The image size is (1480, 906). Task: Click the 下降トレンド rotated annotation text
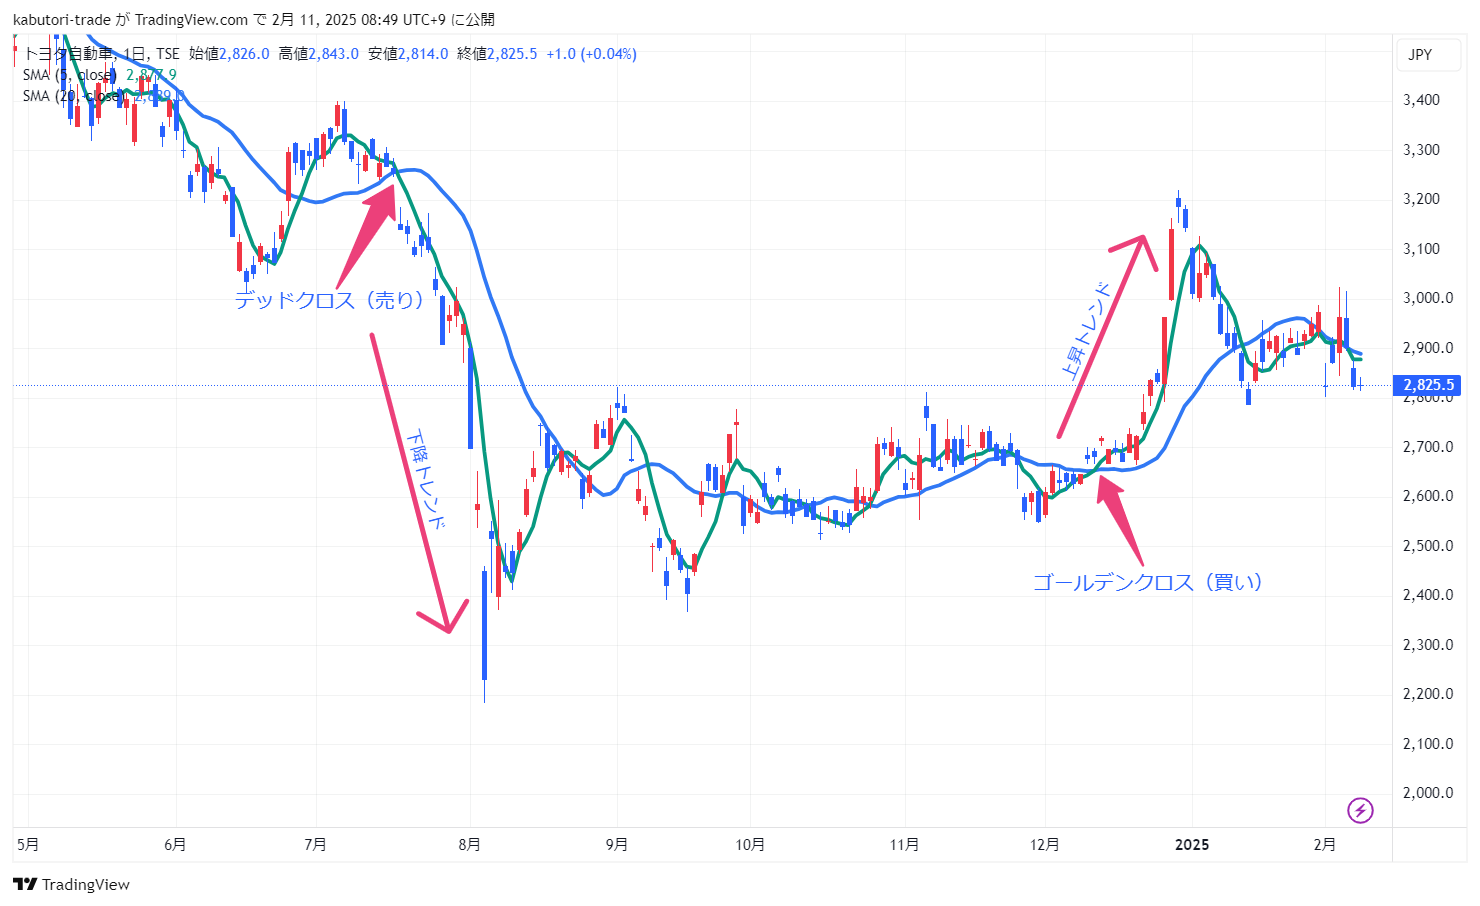pos(425,480)
